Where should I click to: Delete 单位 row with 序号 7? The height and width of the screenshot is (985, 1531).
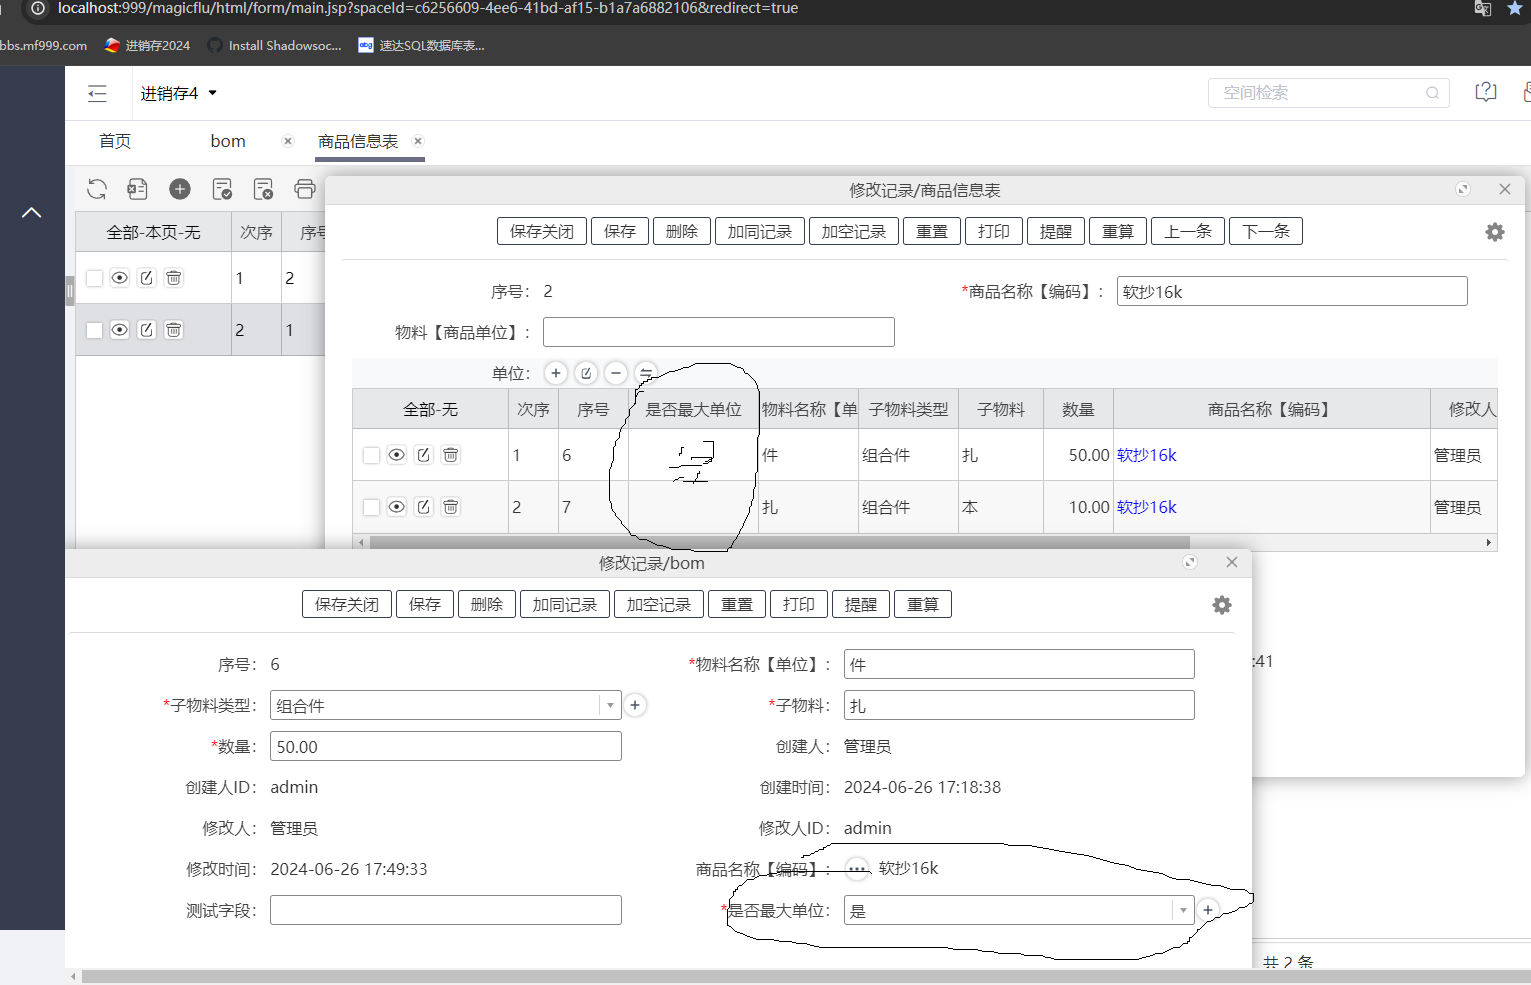click(451, 507)
